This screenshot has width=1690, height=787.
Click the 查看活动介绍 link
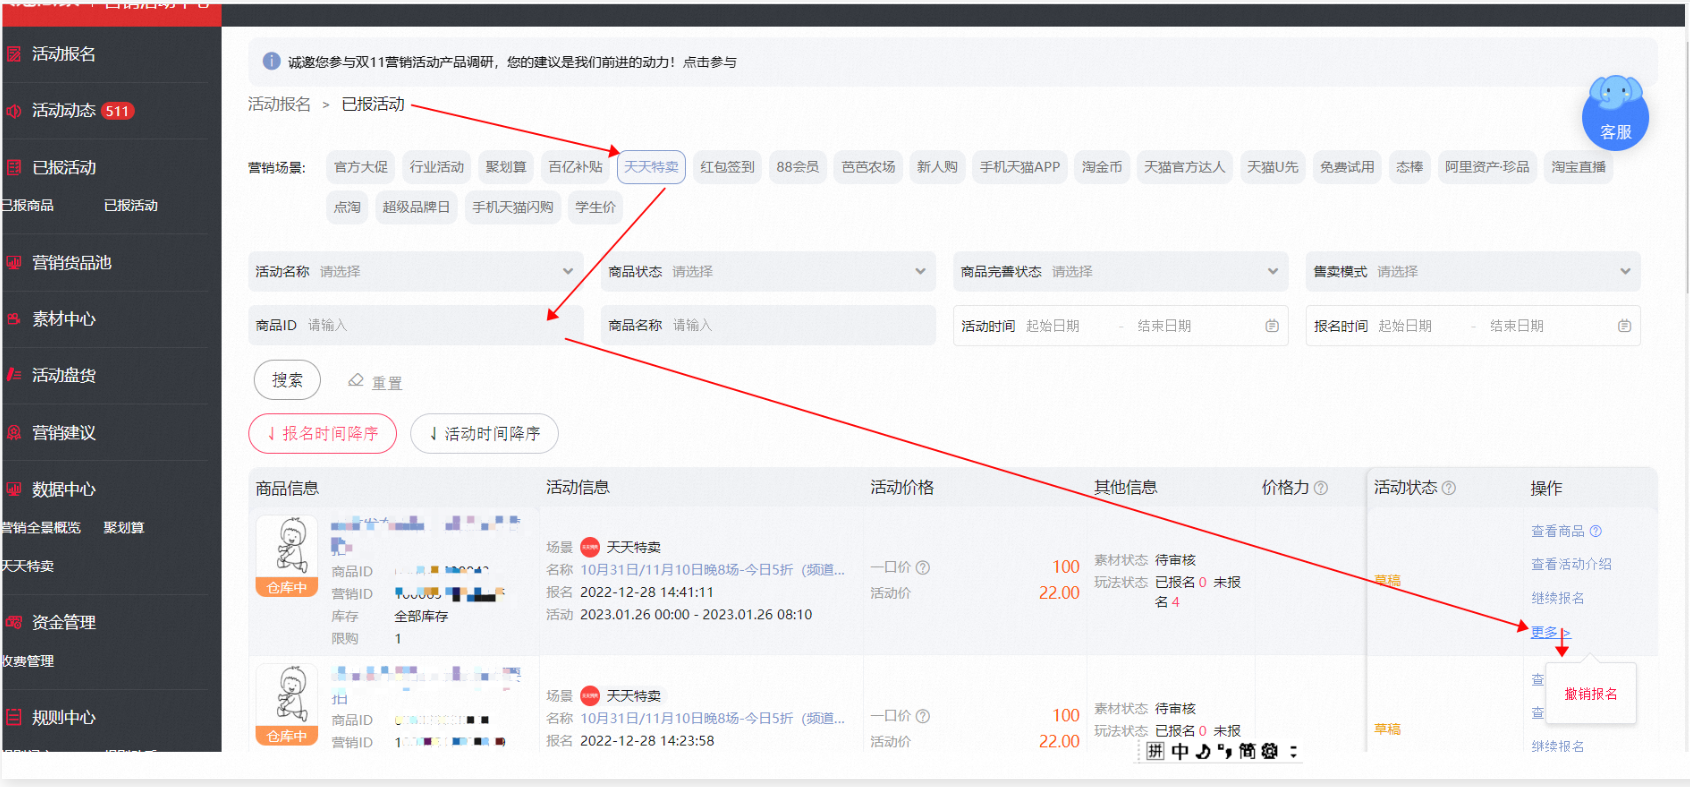(x=1571, y=564)
